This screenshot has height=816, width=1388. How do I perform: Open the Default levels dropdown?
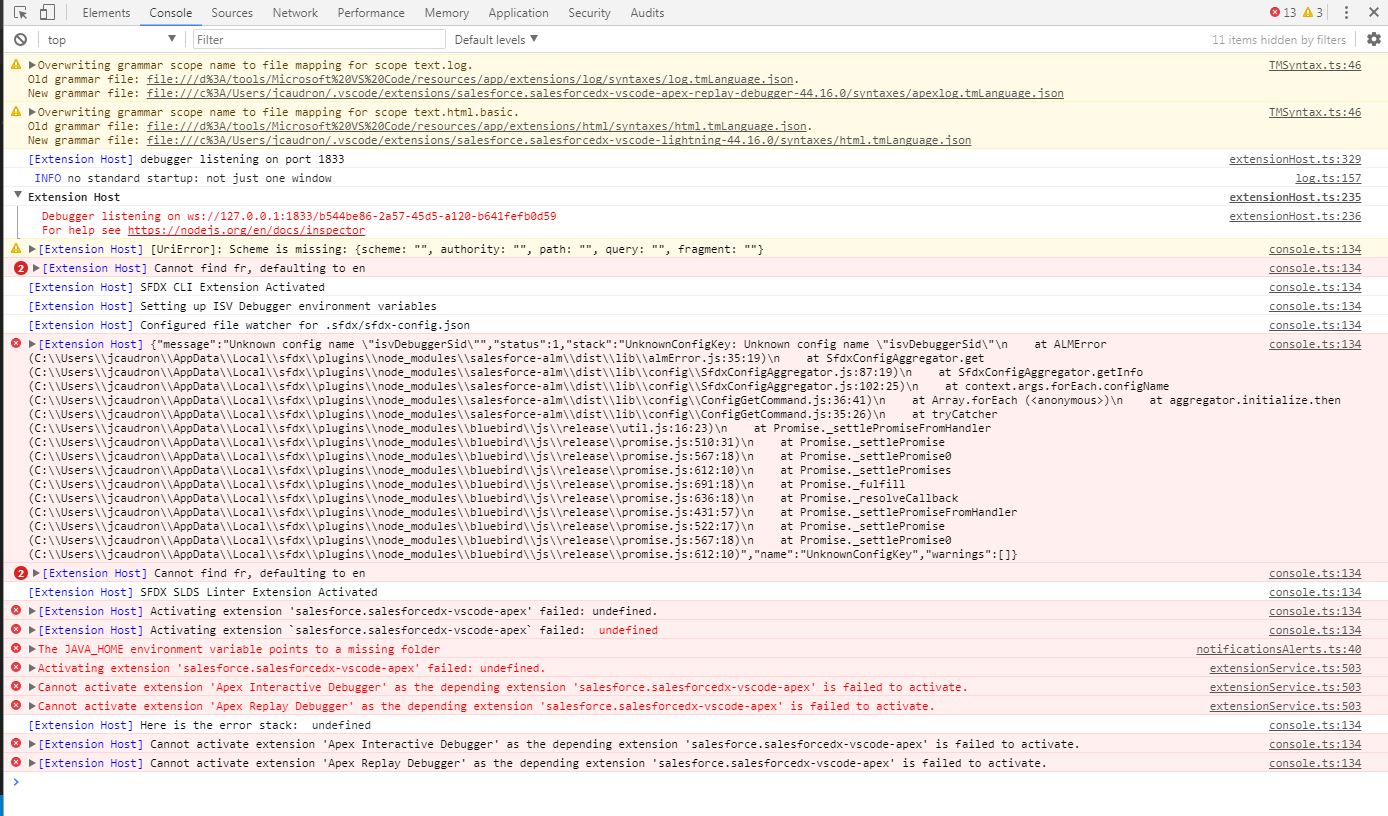point(496,39)
